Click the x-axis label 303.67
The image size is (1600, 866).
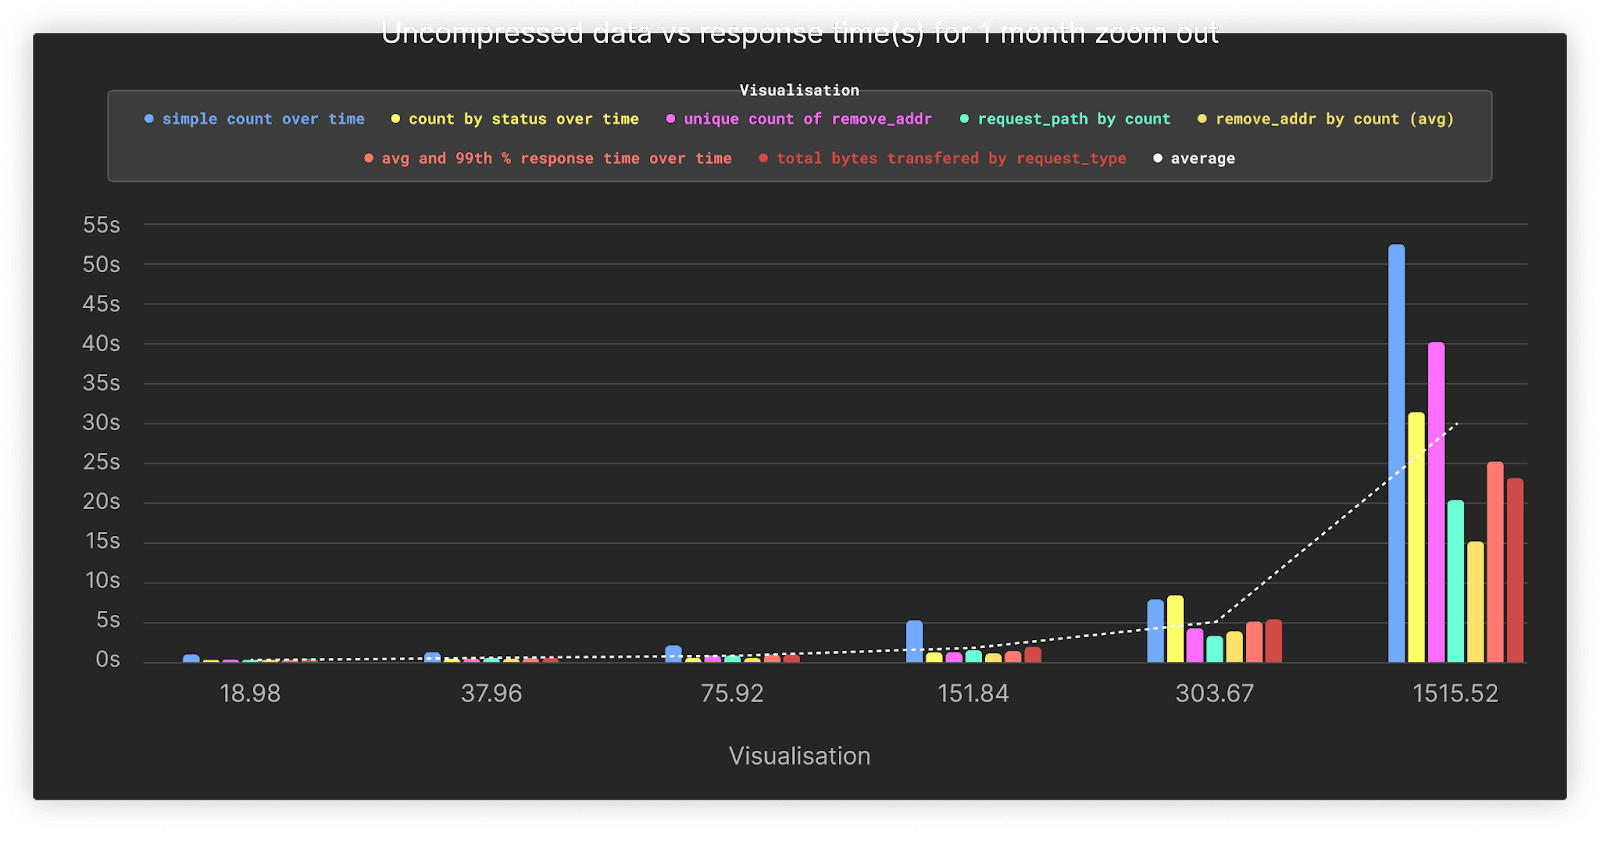point(1214,694)
